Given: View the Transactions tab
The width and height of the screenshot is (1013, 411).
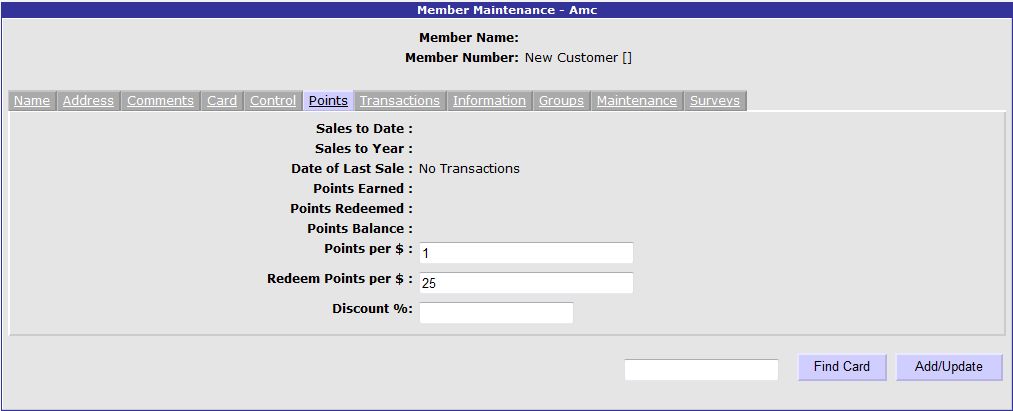Looking at the screenshot, I should (400, 101).
